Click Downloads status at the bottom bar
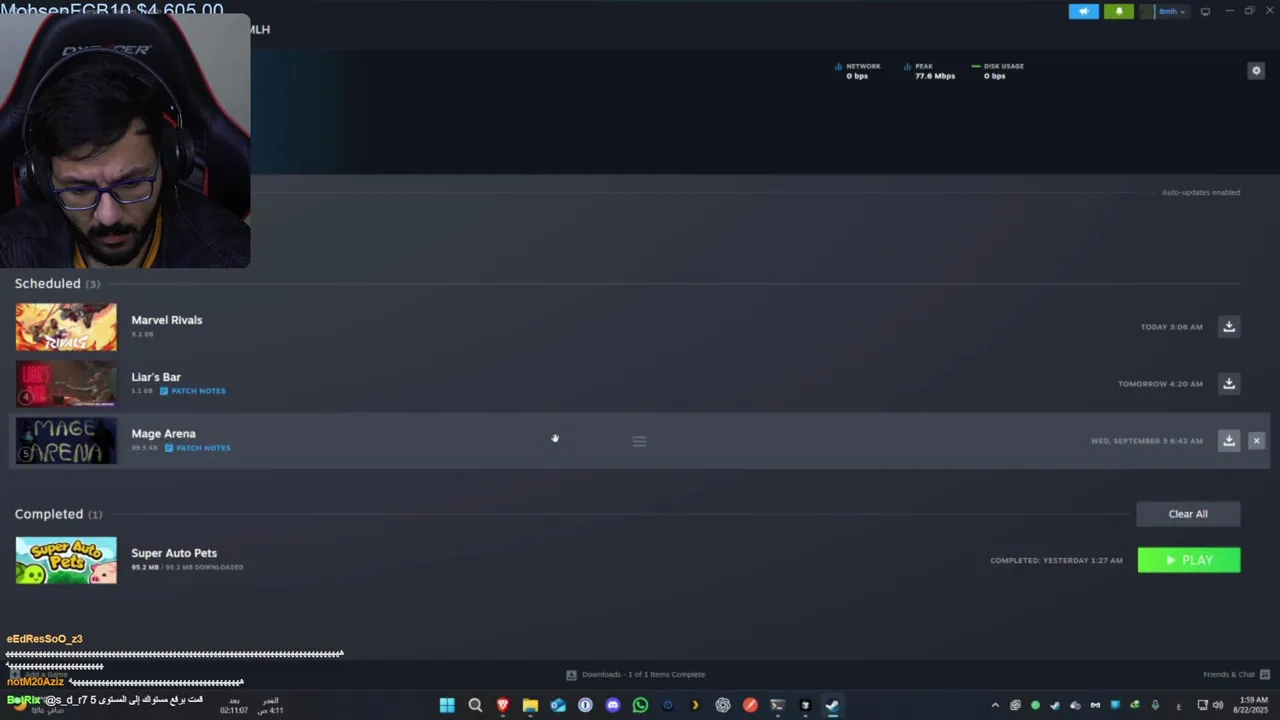The width and height of the screenshot is (1280, 720). [x=636, y=674]
